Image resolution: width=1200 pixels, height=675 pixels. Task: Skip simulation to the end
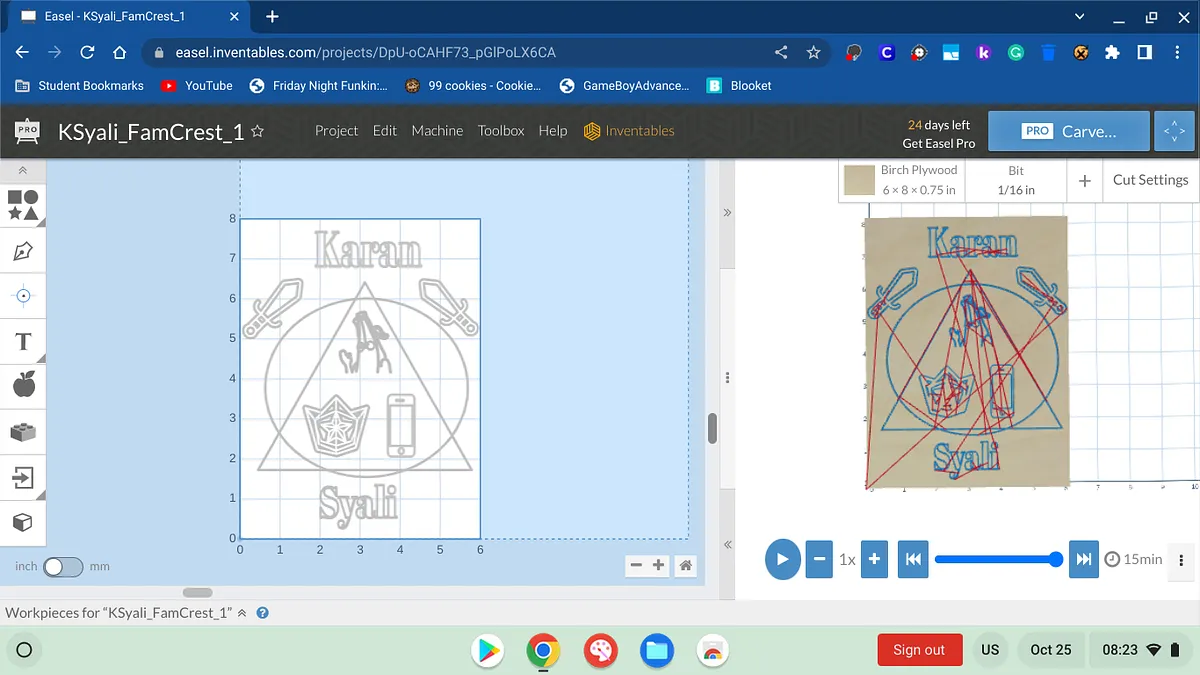1083,559
